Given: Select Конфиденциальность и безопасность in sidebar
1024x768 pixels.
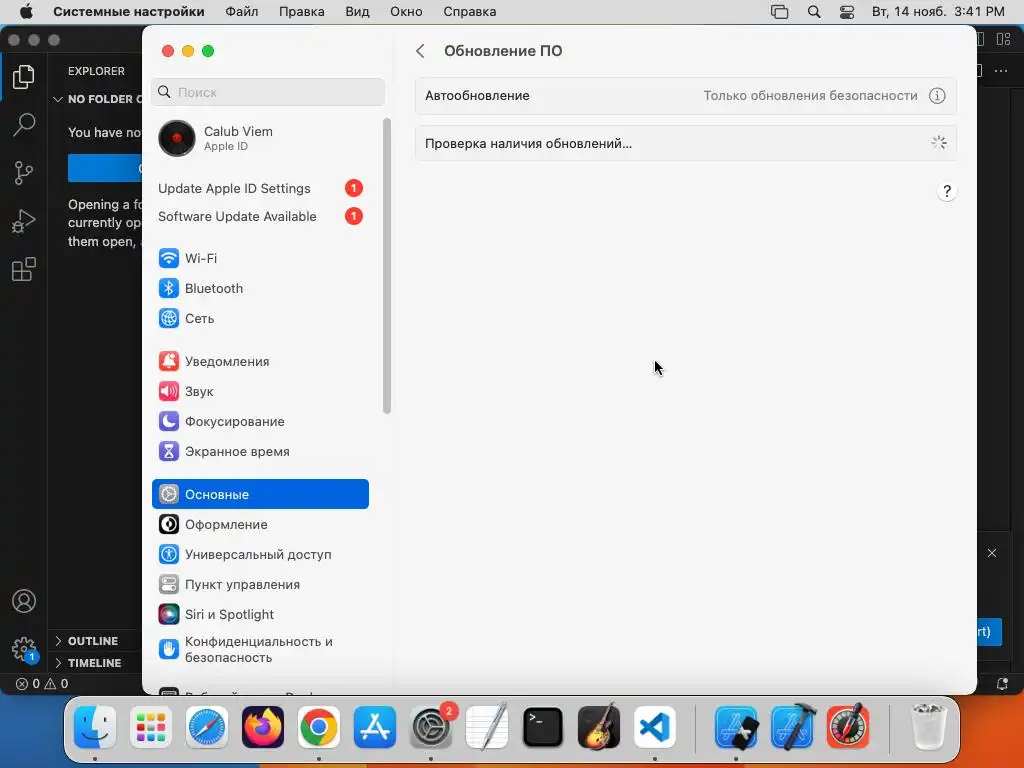Looking at the screenshot, I should pyautogui.click(x=260, y=649).
